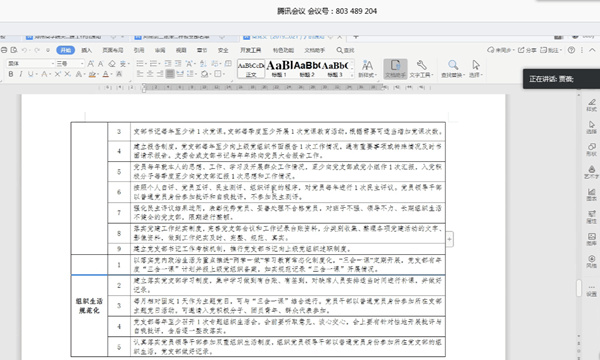The height and width of the screenshot is (360, 600).
Task: Underline text with the U icon
Action: [30, 74]
